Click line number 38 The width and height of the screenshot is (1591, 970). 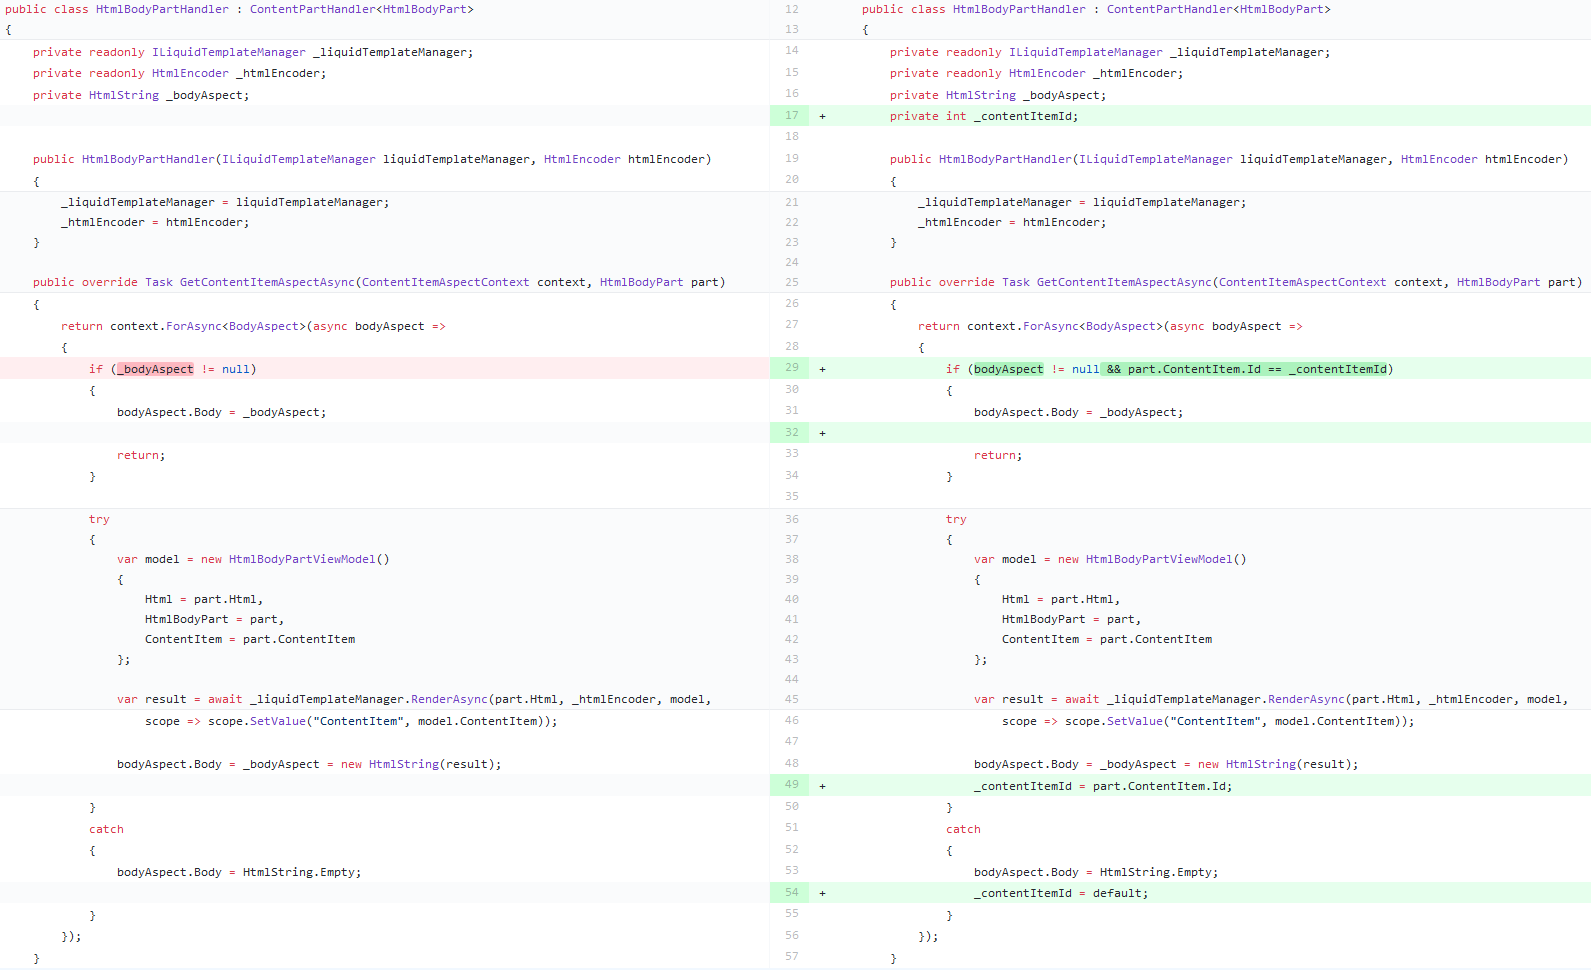pyautogui.click(x=792, y=559)
